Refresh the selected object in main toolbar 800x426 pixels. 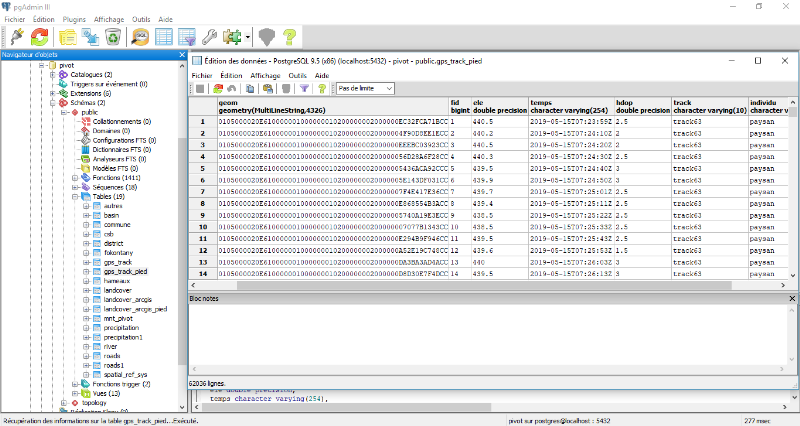40,37
